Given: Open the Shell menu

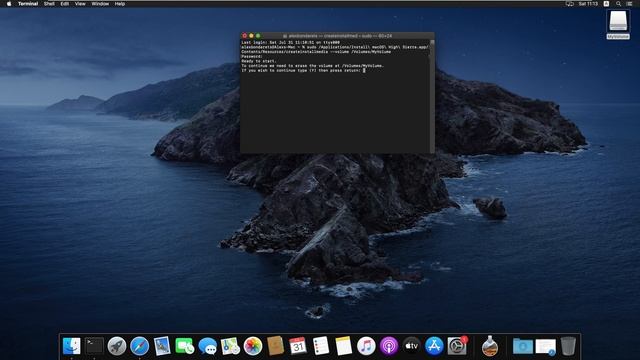Looking at the screenshot, I should [x=49, y=4].
